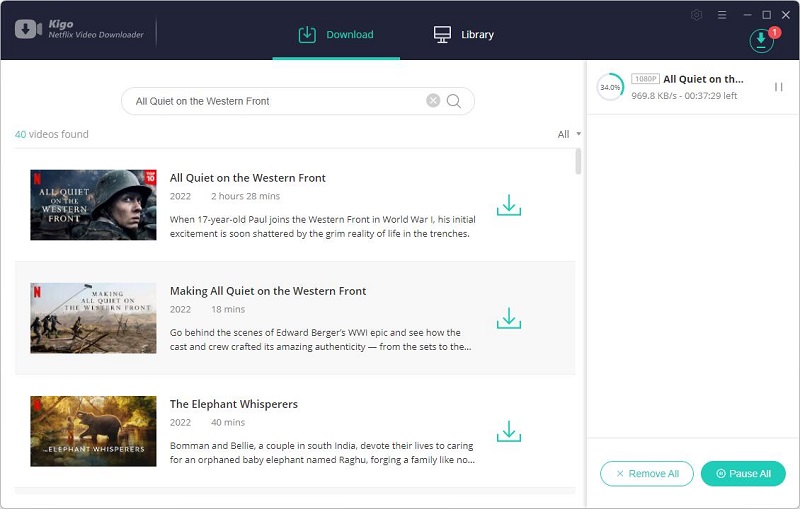Click the description about Edward Berger's WWI epic
This screenshot has width=800, height=509.
[320, 340]
